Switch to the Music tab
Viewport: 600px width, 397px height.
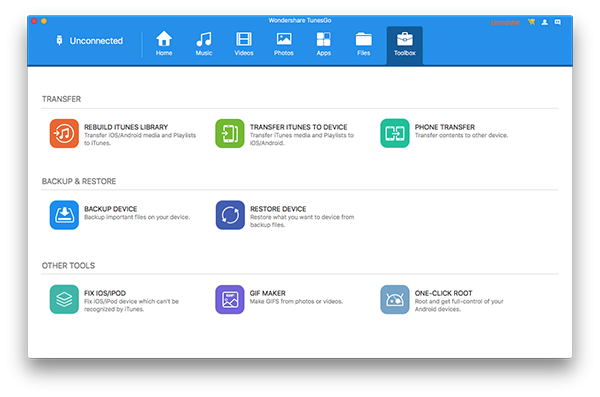204,43
